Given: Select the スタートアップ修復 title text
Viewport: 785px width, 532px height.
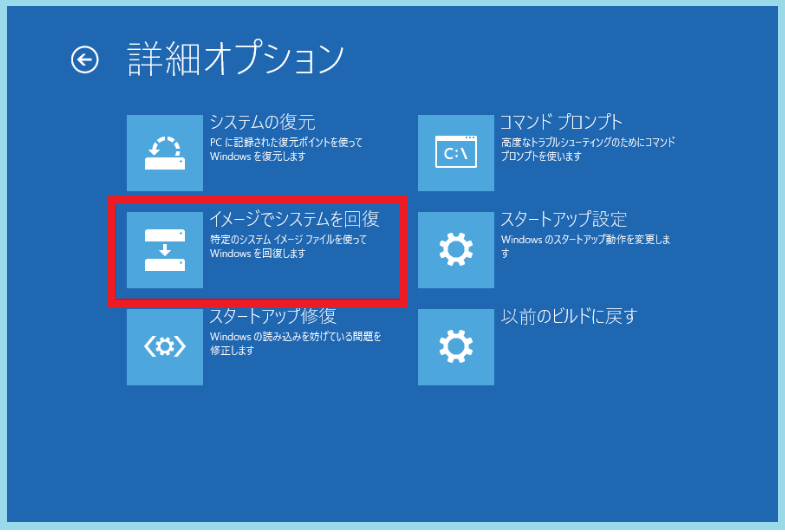Looking at the screenshot, I should click(x=273, y=316).
